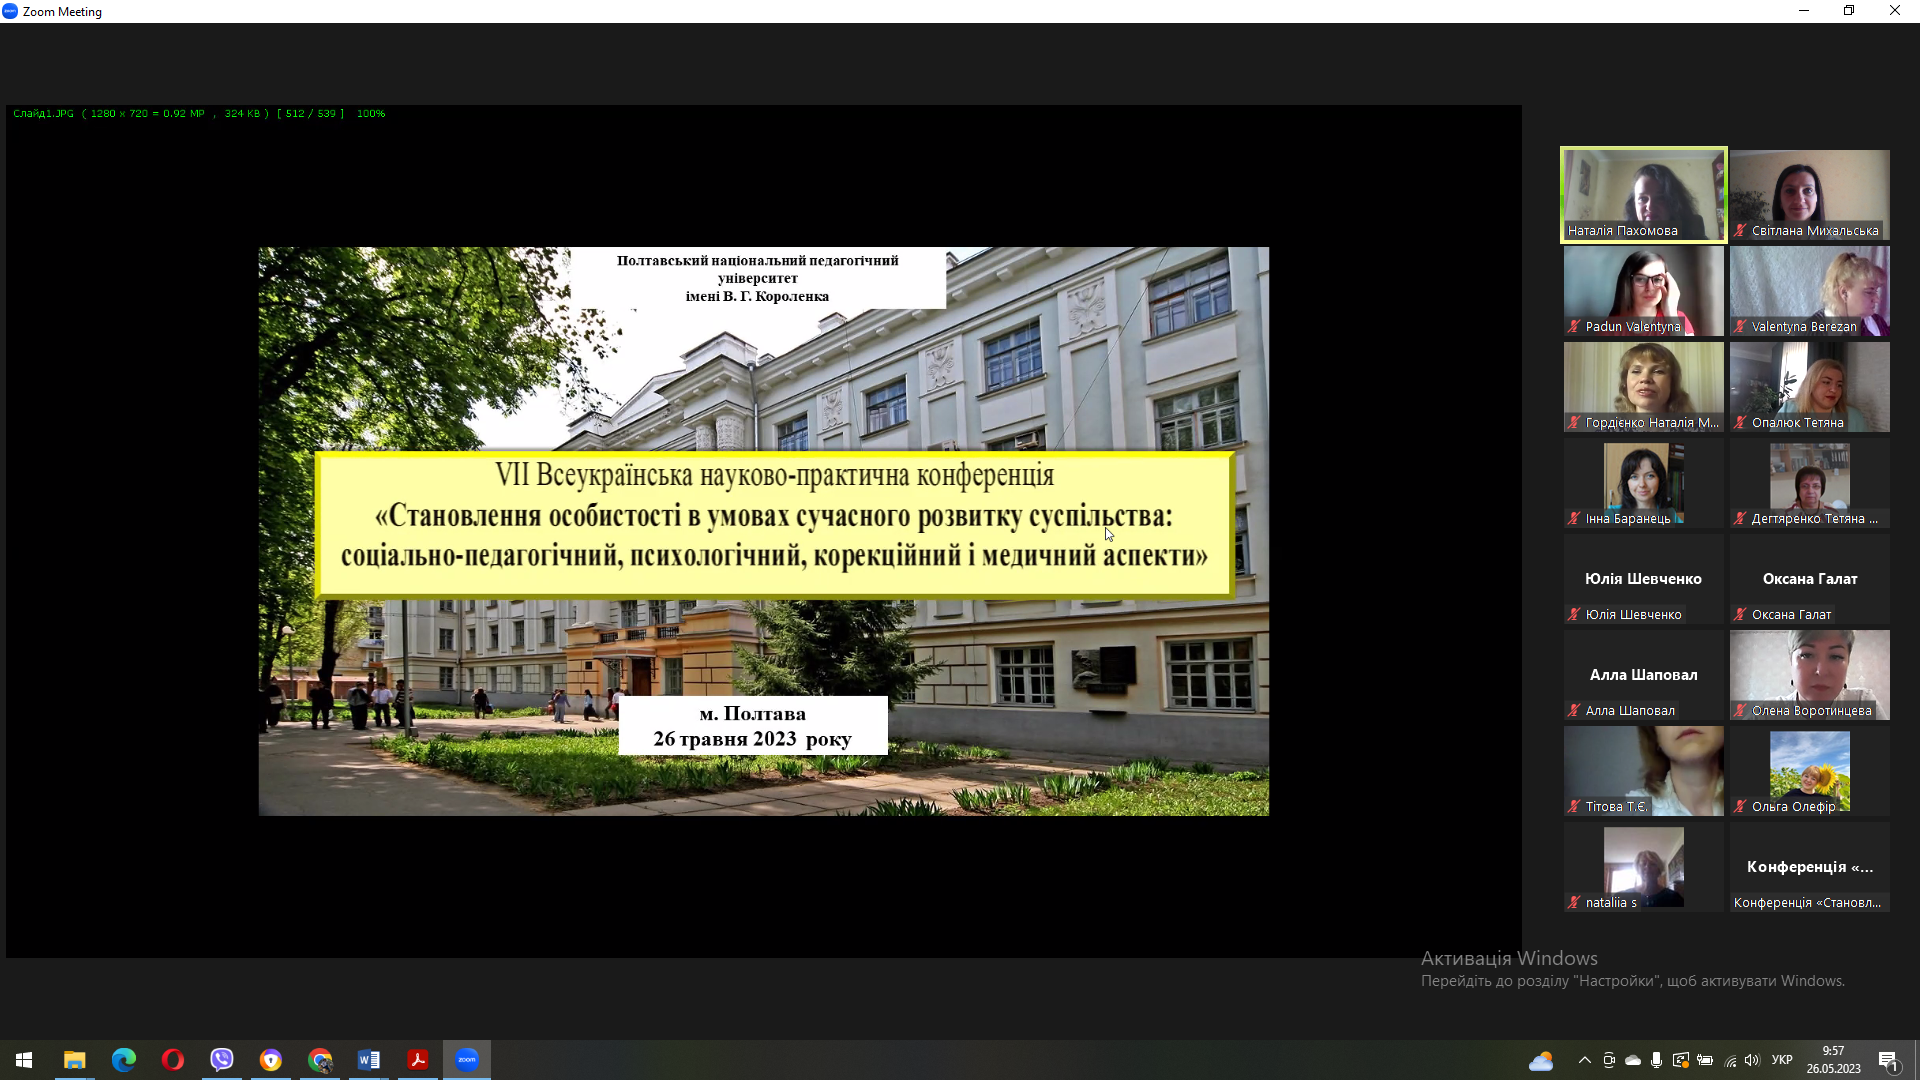
Task: Expand hidden system tray icons
Action: click(x=1584, y=1060)
